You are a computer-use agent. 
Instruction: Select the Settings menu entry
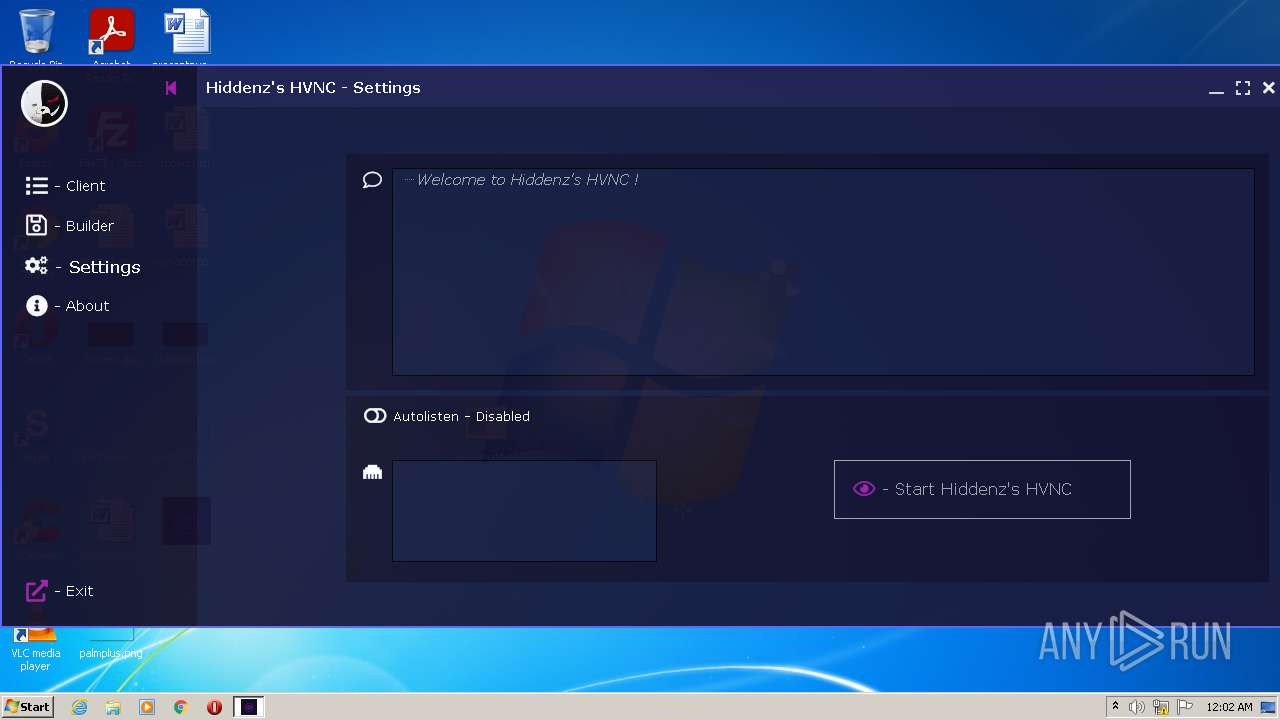coord(82,267)
